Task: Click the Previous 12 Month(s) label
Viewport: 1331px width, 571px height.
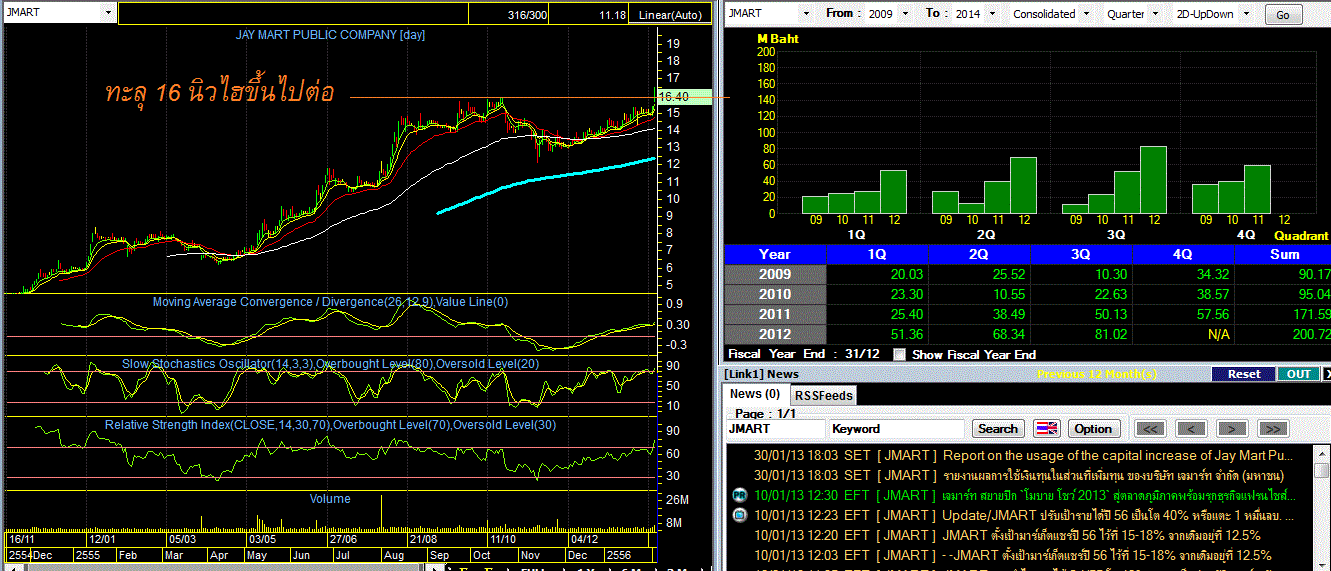Action: click(1097, 374)
